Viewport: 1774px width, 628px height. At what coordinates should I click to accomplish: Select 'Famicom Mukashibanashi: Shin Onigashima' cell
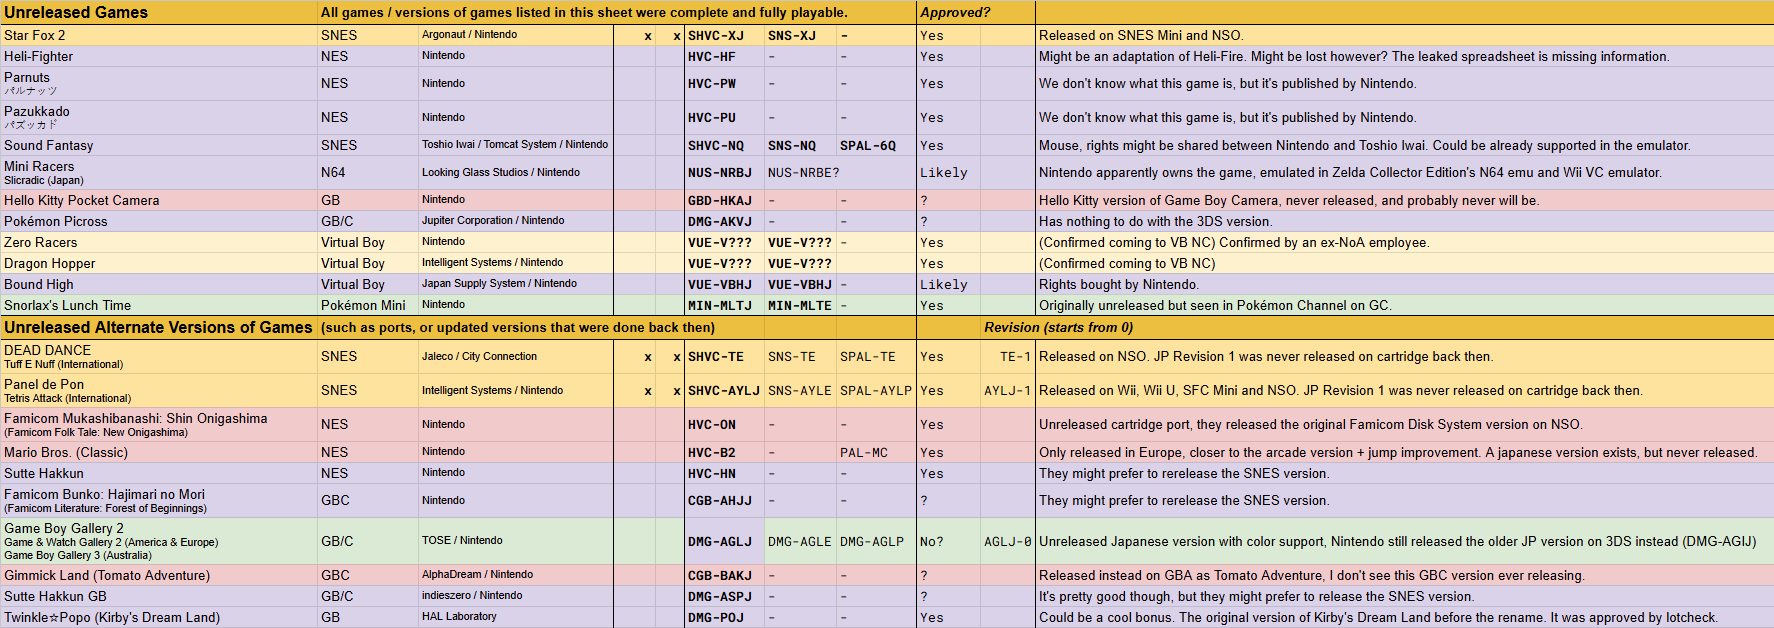click(x=159, y=424)
